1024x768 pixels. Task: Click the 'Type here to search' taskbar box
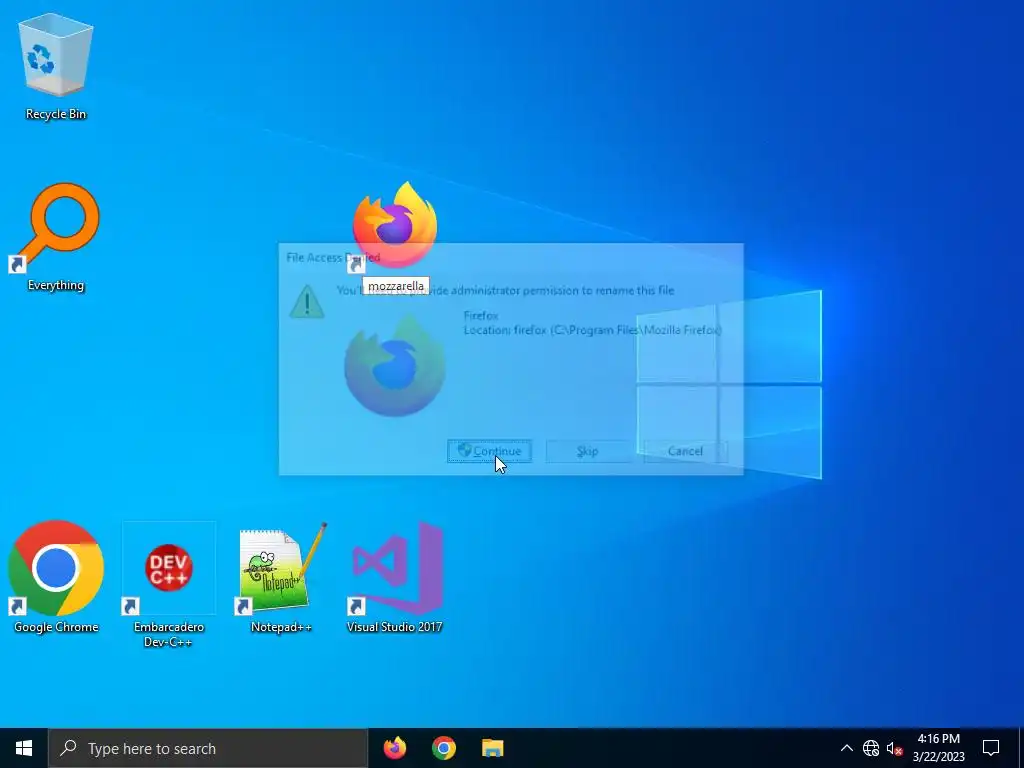tap(208, 748)
